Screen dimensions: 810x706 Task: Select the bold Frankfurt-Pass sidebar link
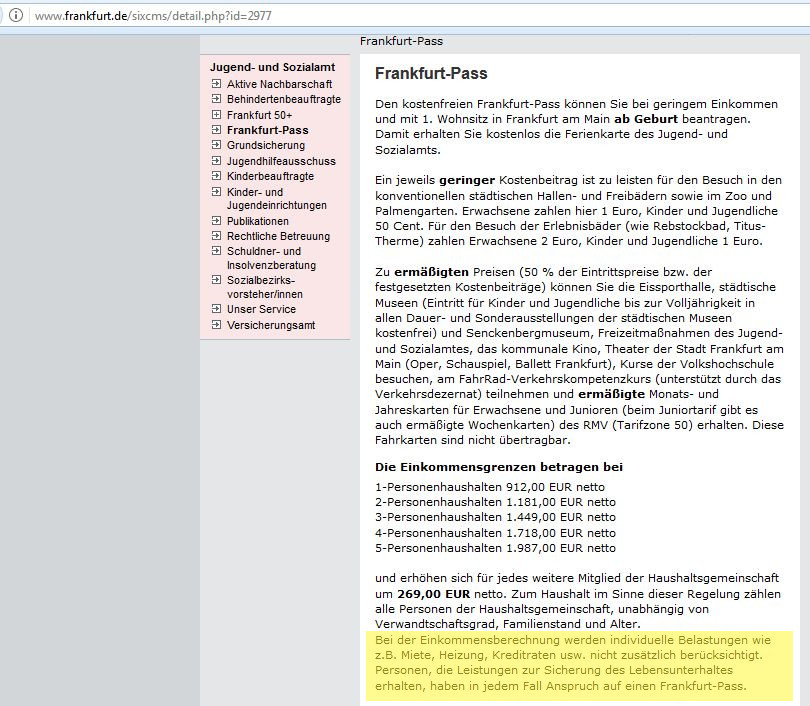click(268, 130)
